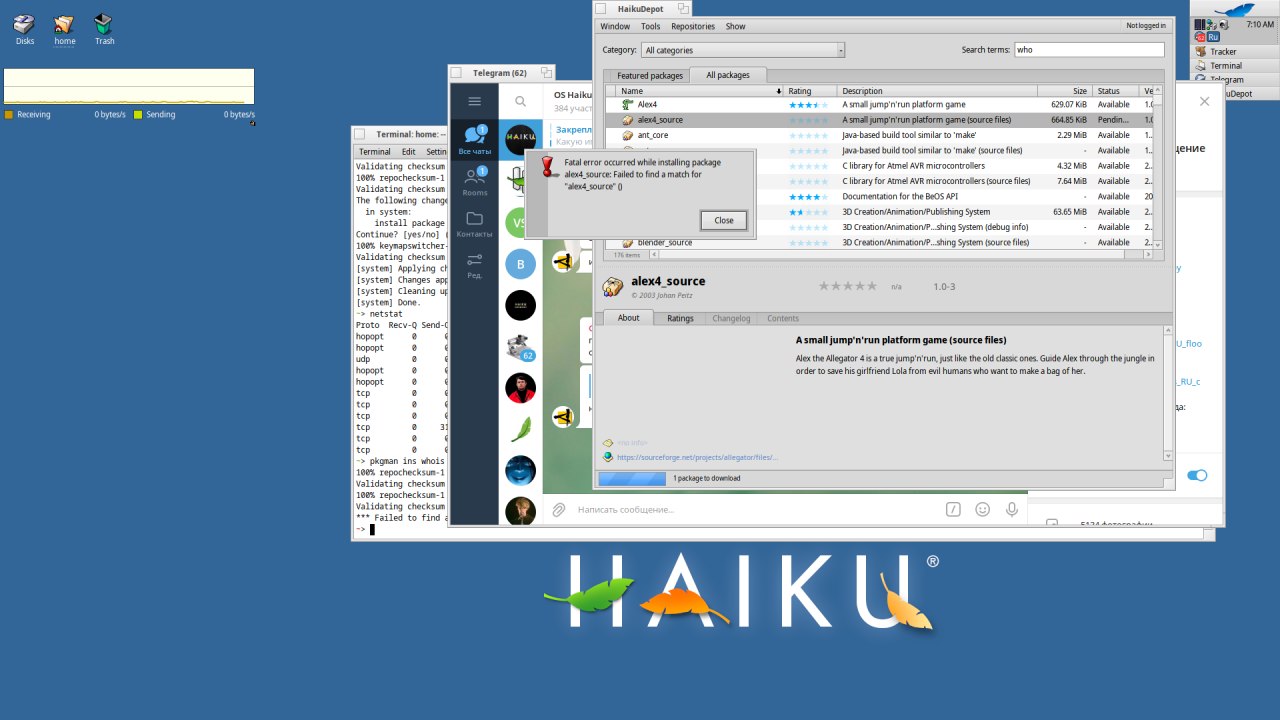
Task: Click the '1 package to download' progress bar
Action: tap(632, 478)
